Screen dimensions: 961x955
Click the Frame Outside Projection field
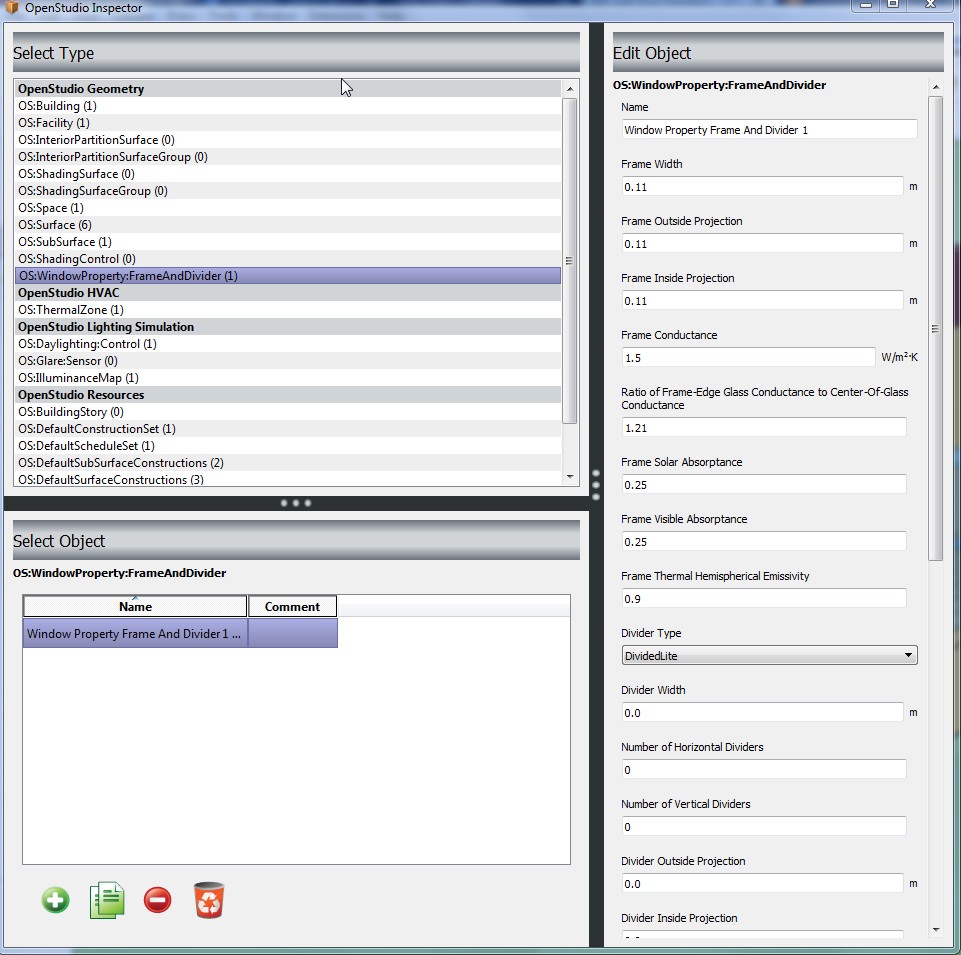point(762,243)
